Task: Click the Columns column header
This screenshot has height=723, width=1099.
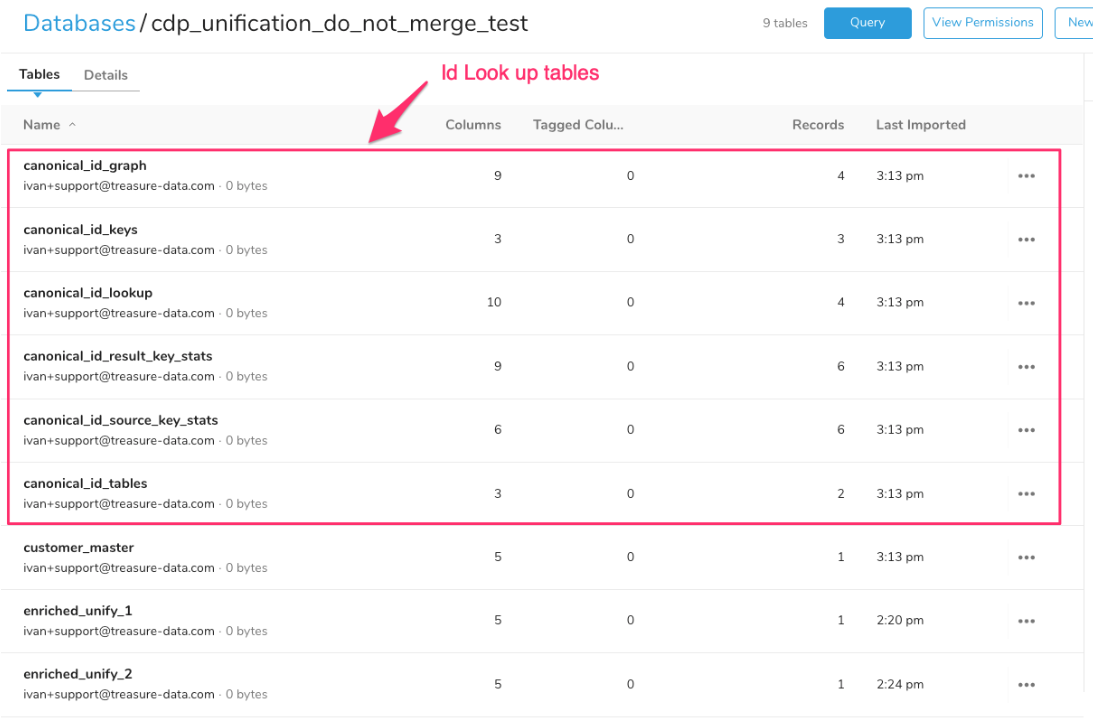Action: pyautogui.click(x=473, y=125)
